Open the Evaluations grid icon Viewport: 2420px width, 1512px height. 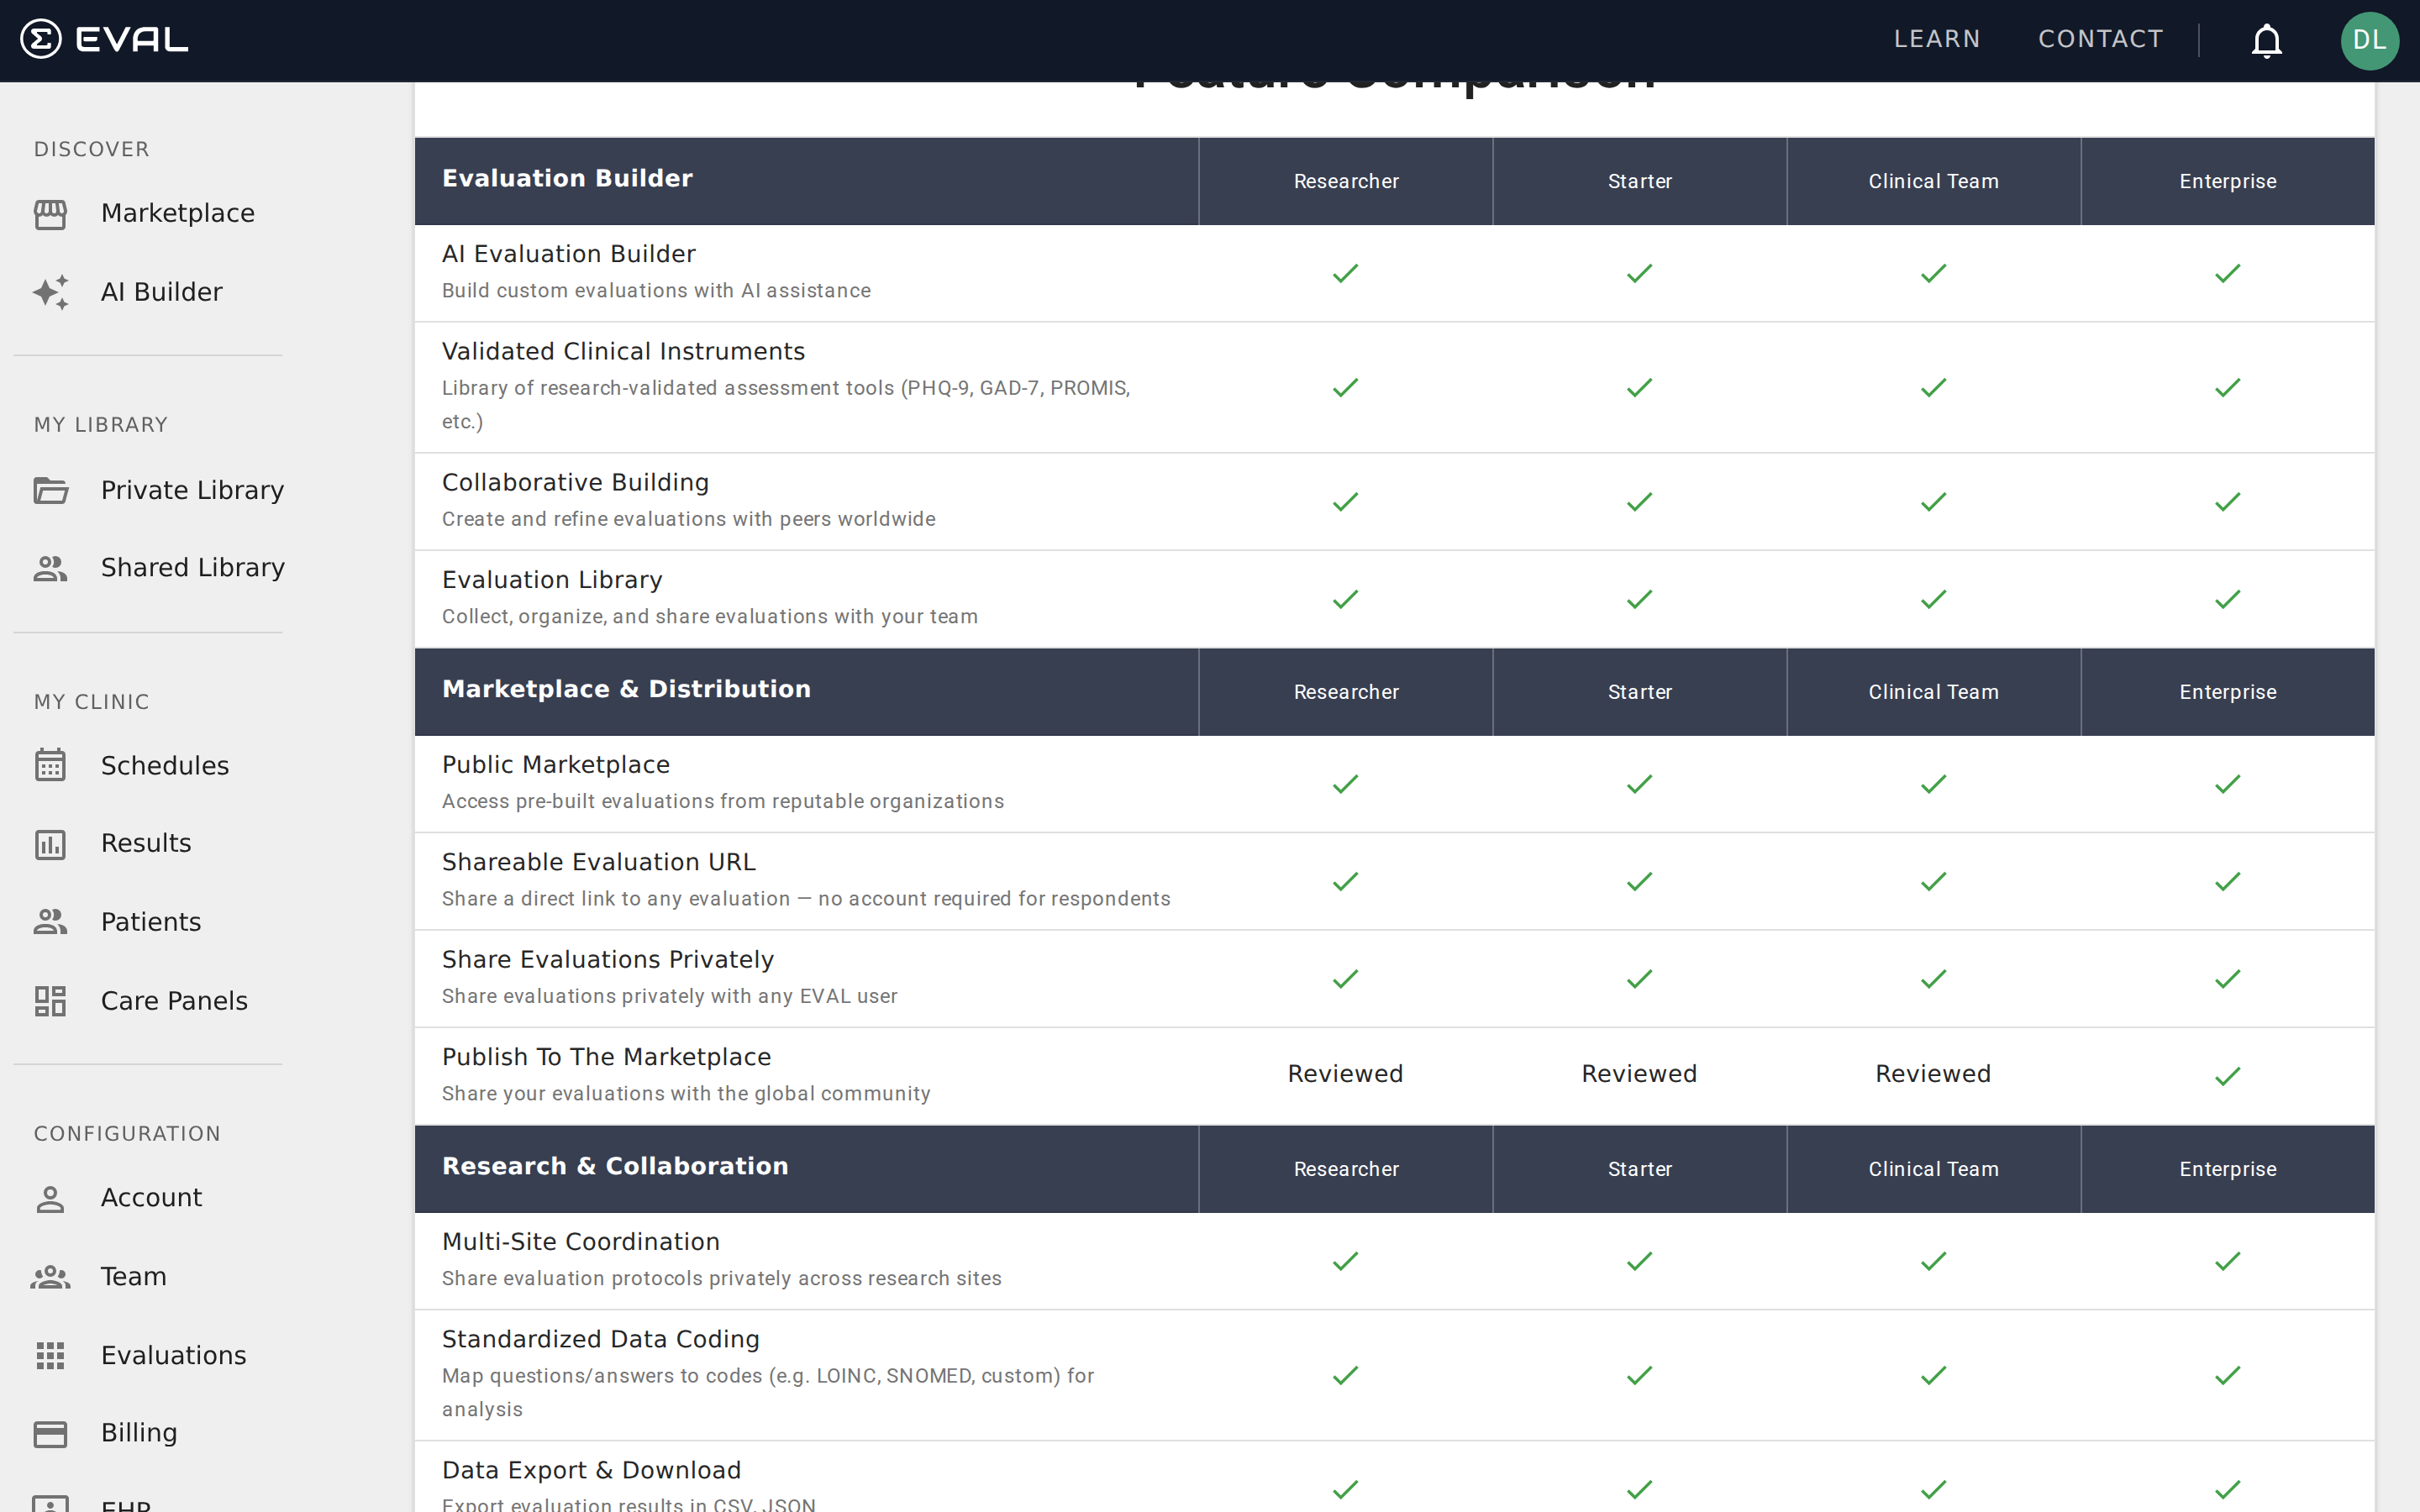(x=51, y=1355)
